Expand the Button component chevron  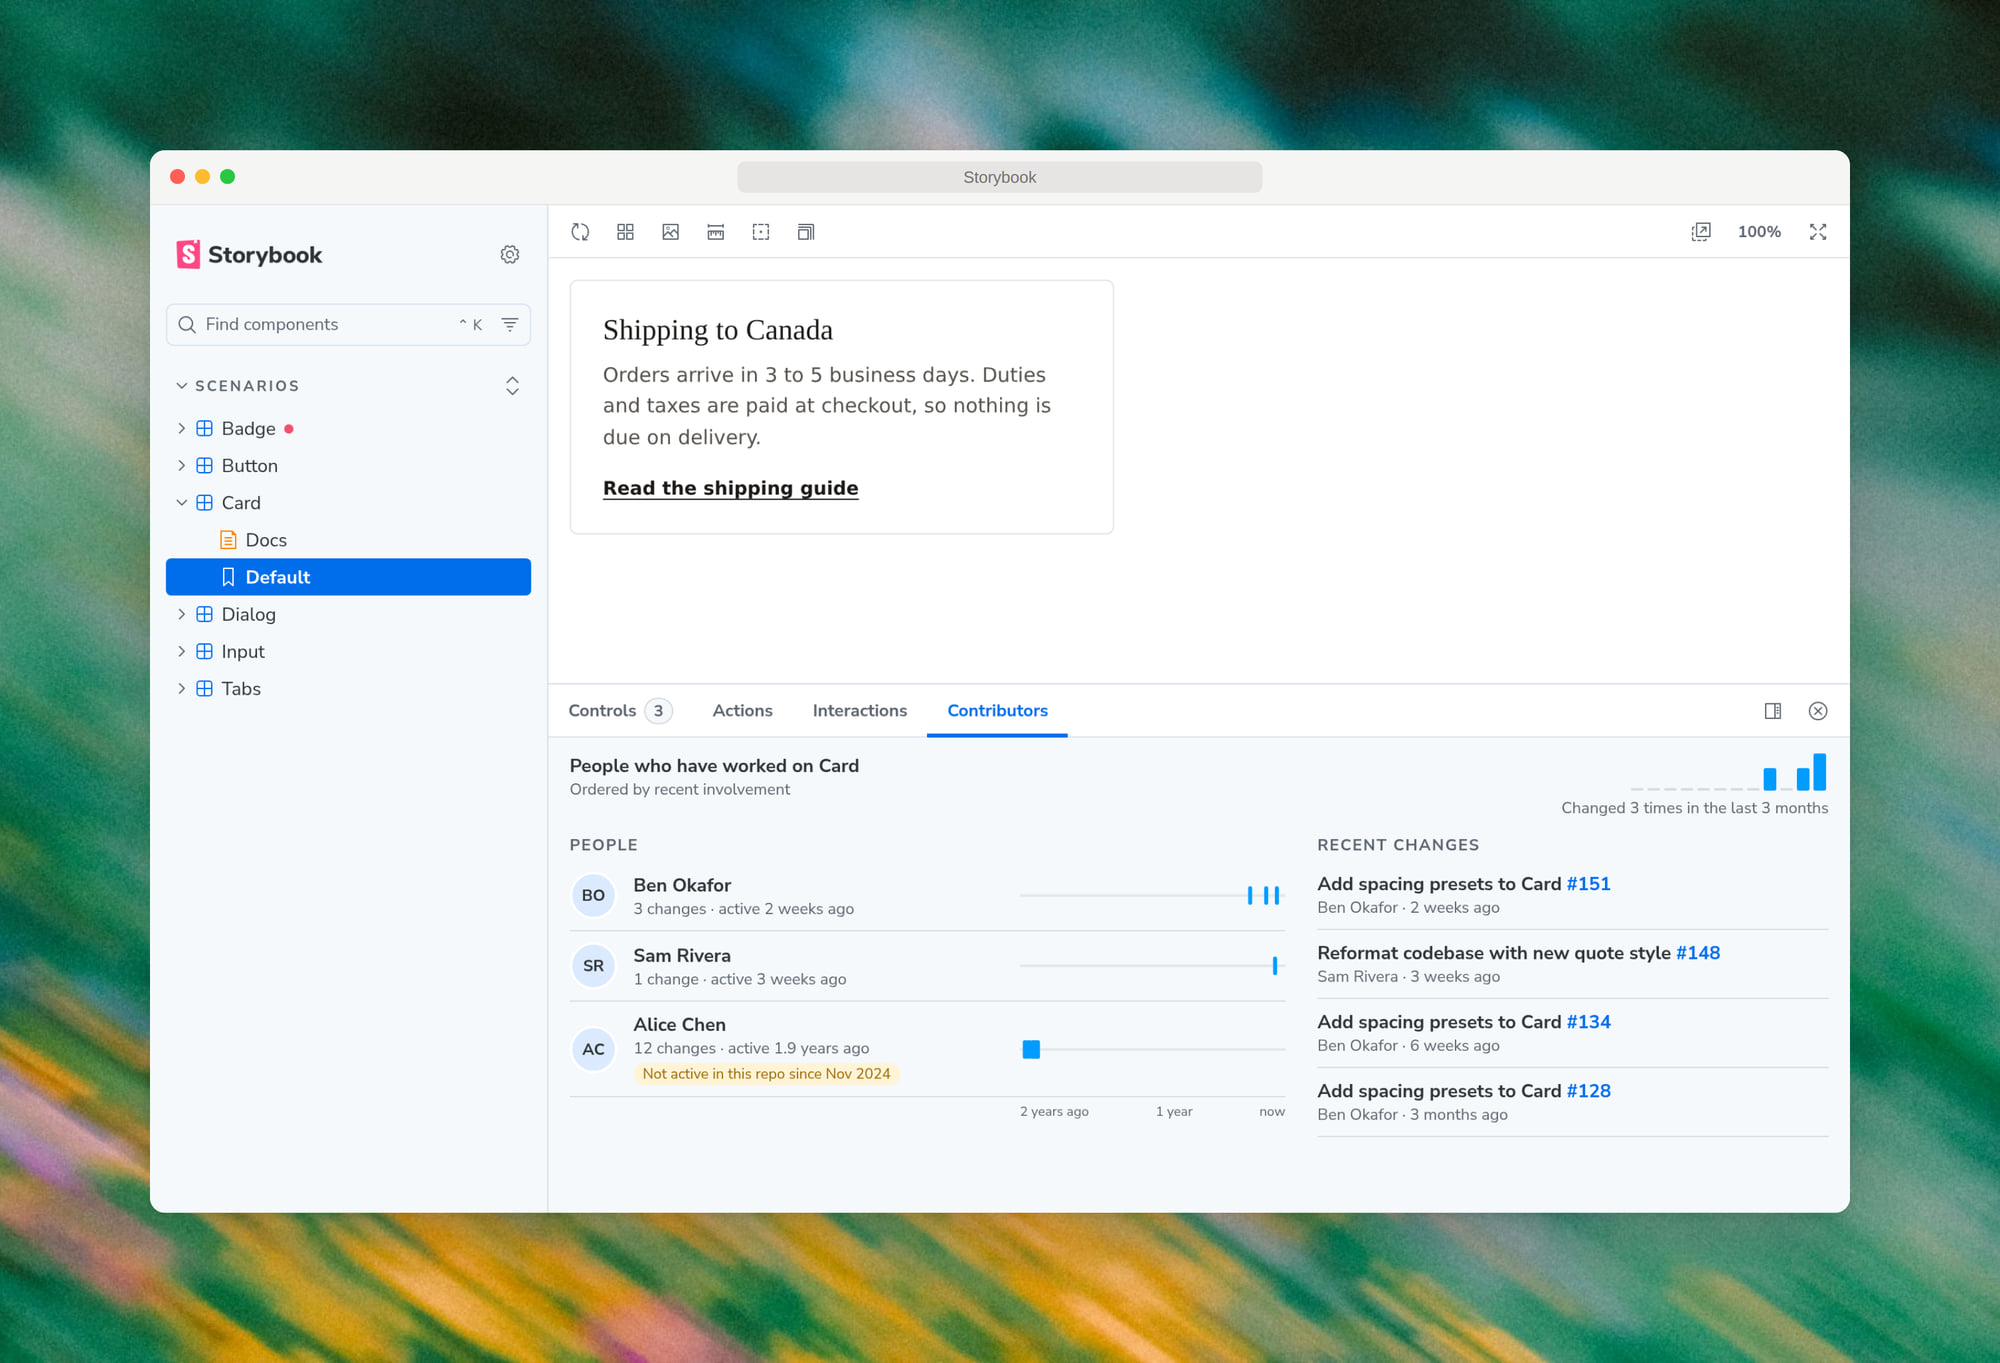[x=181, y=466]
